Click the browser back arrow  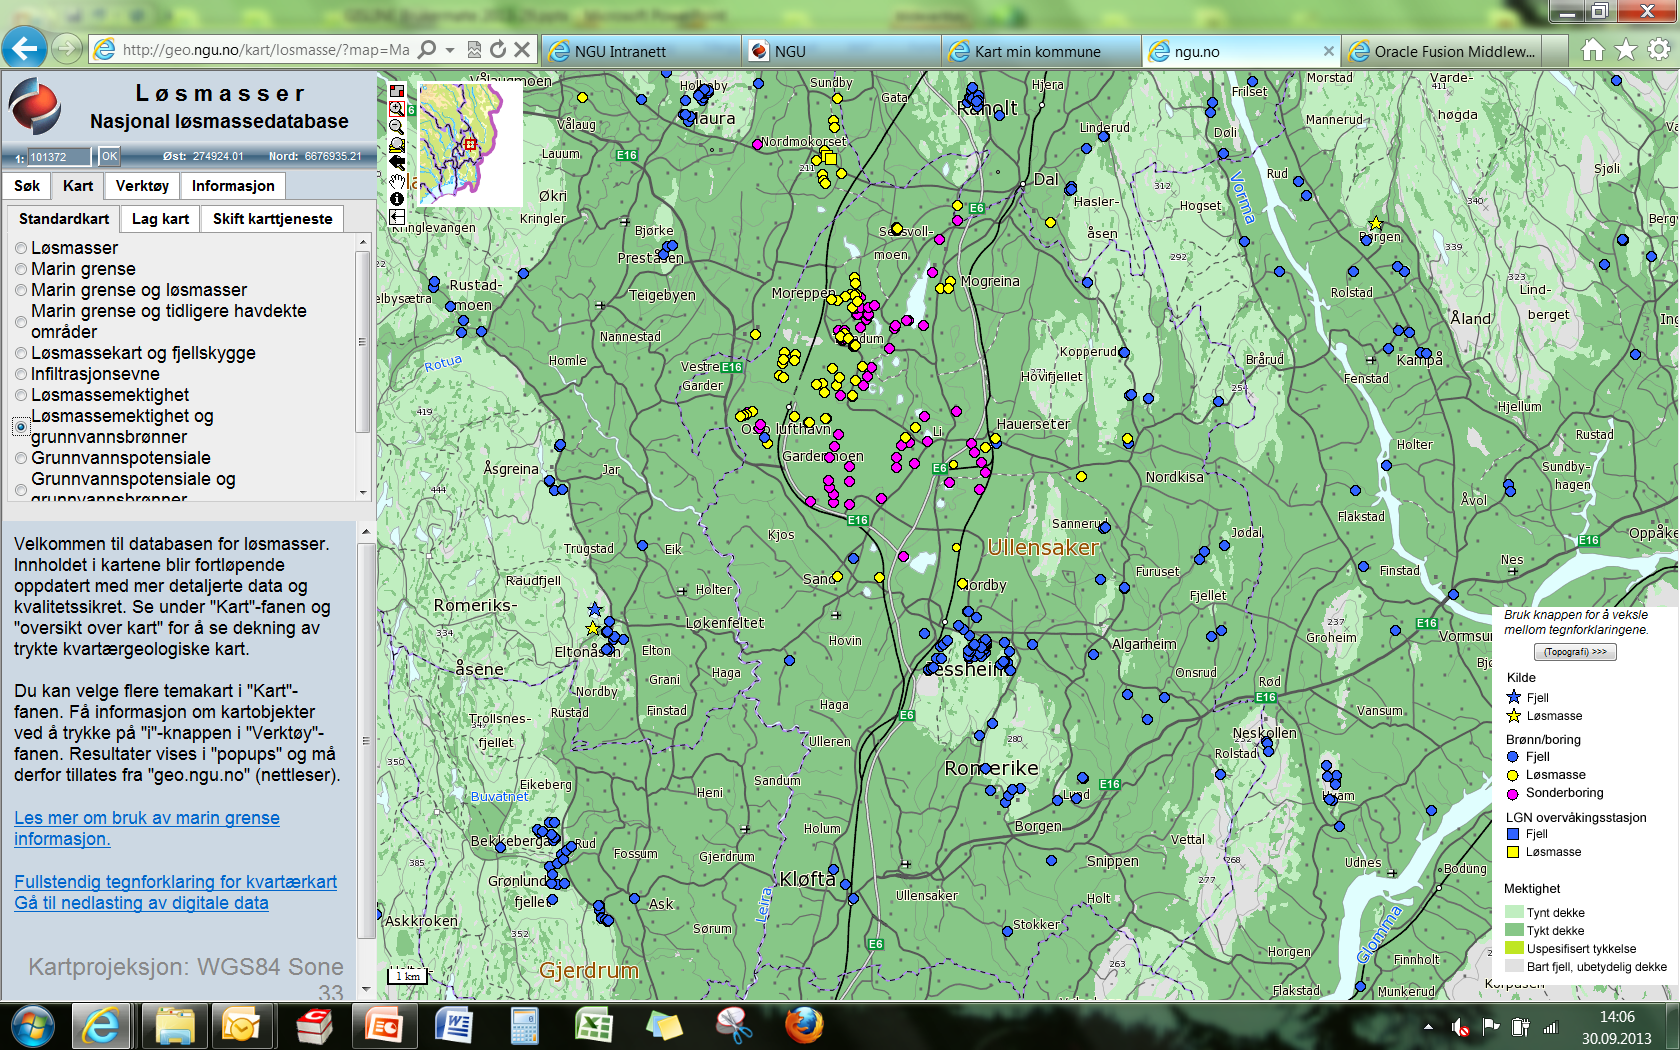(25, 47)
